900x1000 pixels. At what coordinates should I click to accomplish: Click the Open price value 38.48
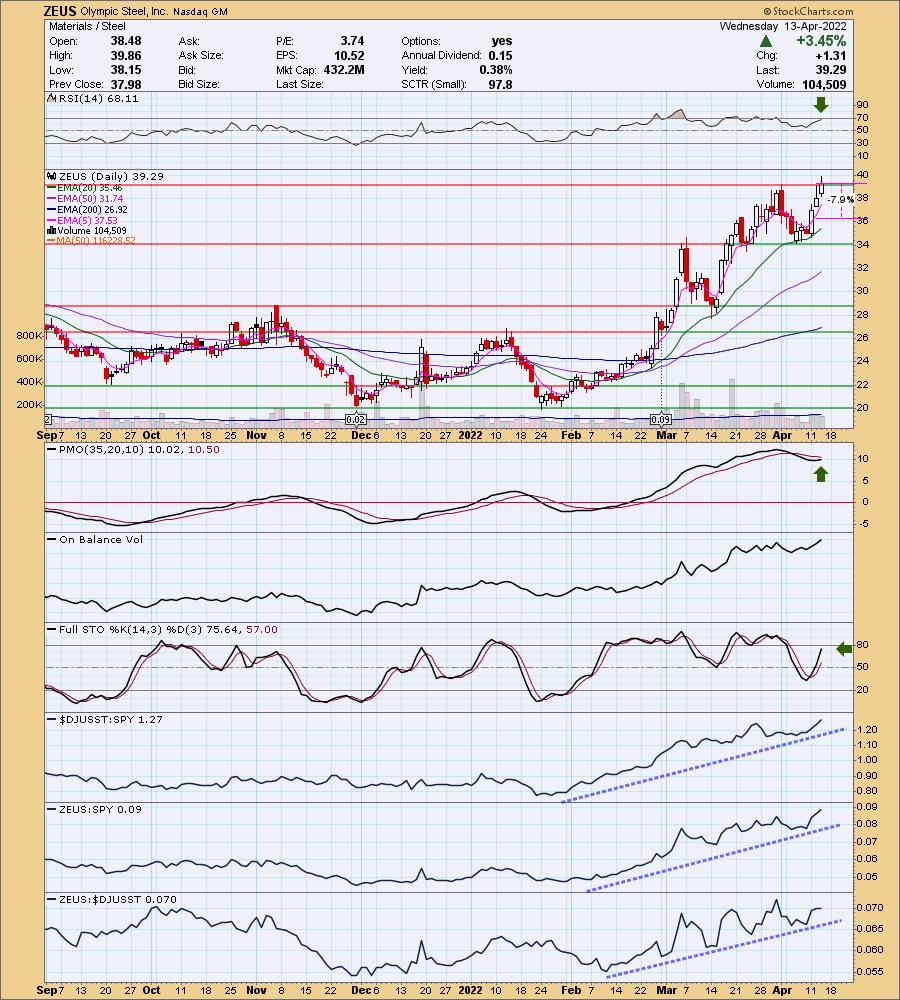[x=126, y=41]
